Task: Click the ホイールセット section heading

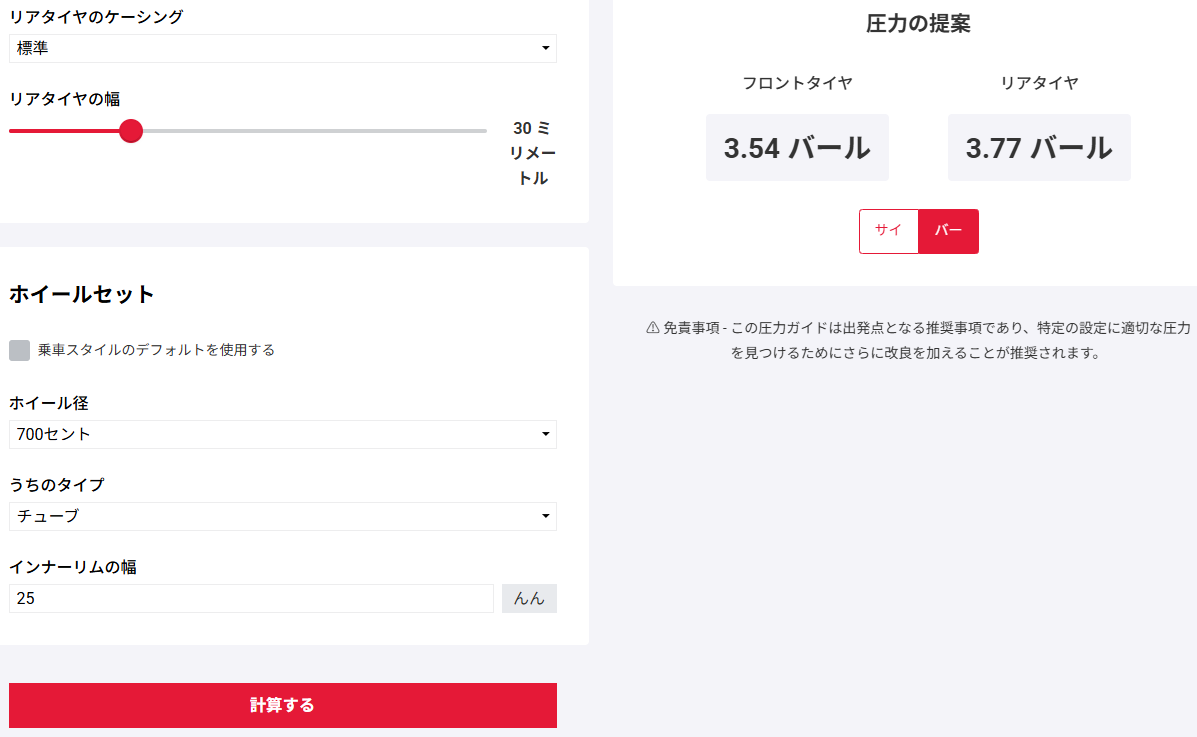Action: [x=82, y=294]
